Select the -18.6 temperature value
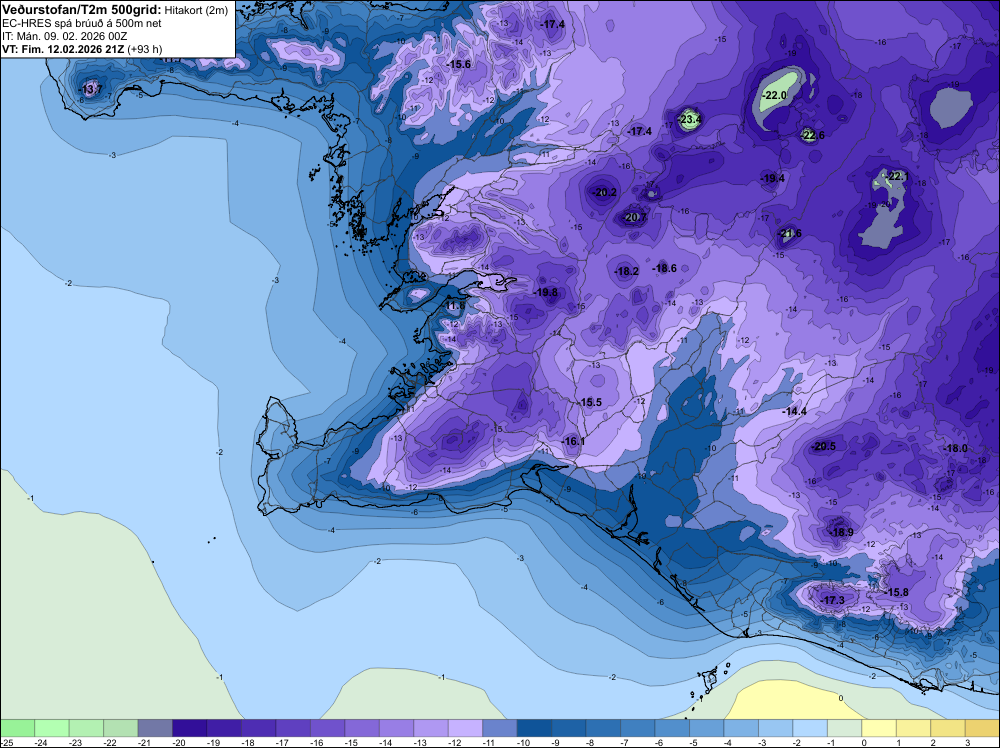The width and height of the screenshot is (1000, 748). point(665,268)
